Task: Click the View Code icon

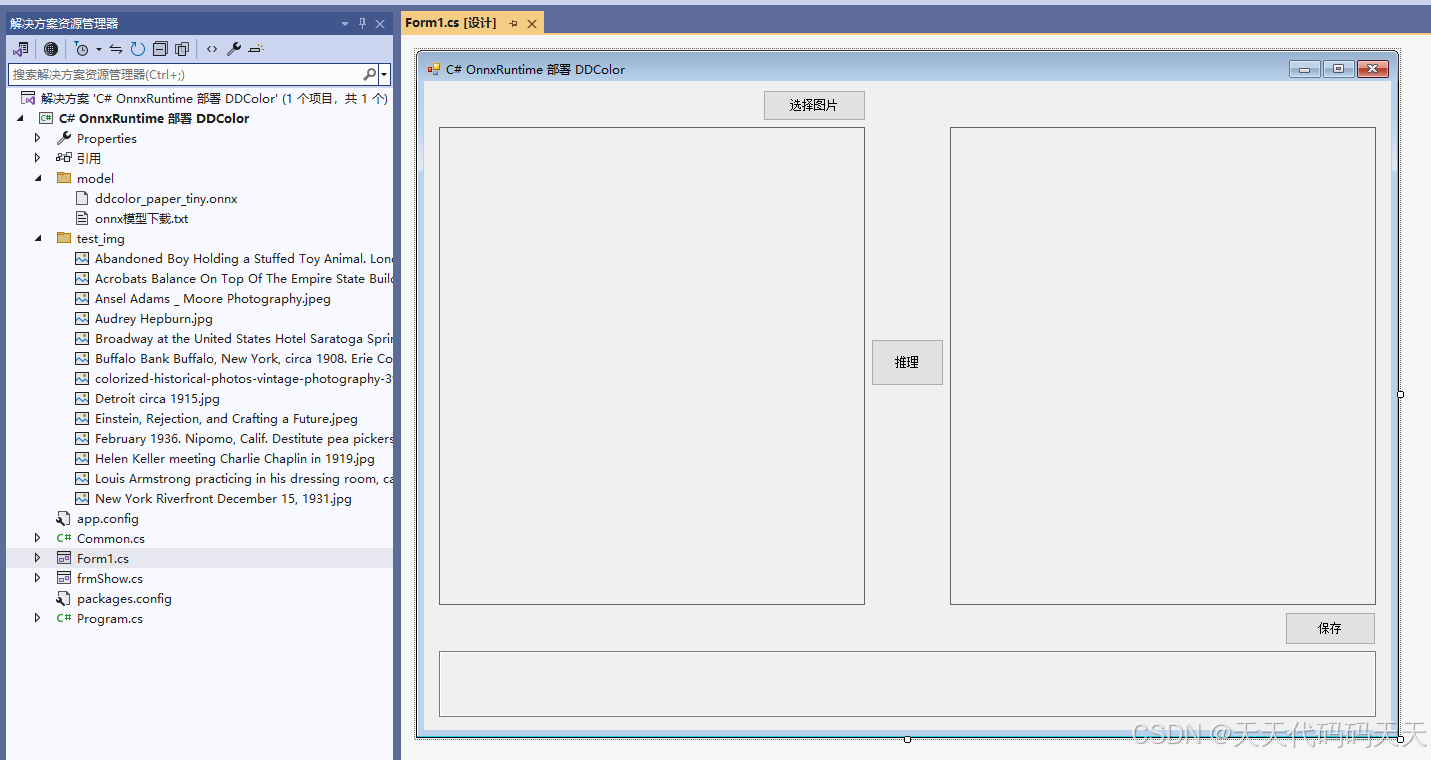Action: click(x=212, y=49)
